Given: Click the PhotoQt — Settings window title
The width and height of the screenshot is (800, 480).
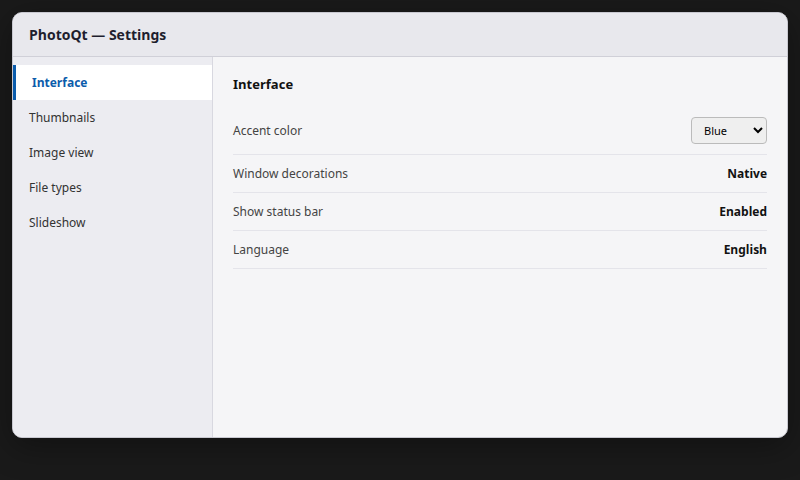Looking at the screenshot, I should (97, 35).
